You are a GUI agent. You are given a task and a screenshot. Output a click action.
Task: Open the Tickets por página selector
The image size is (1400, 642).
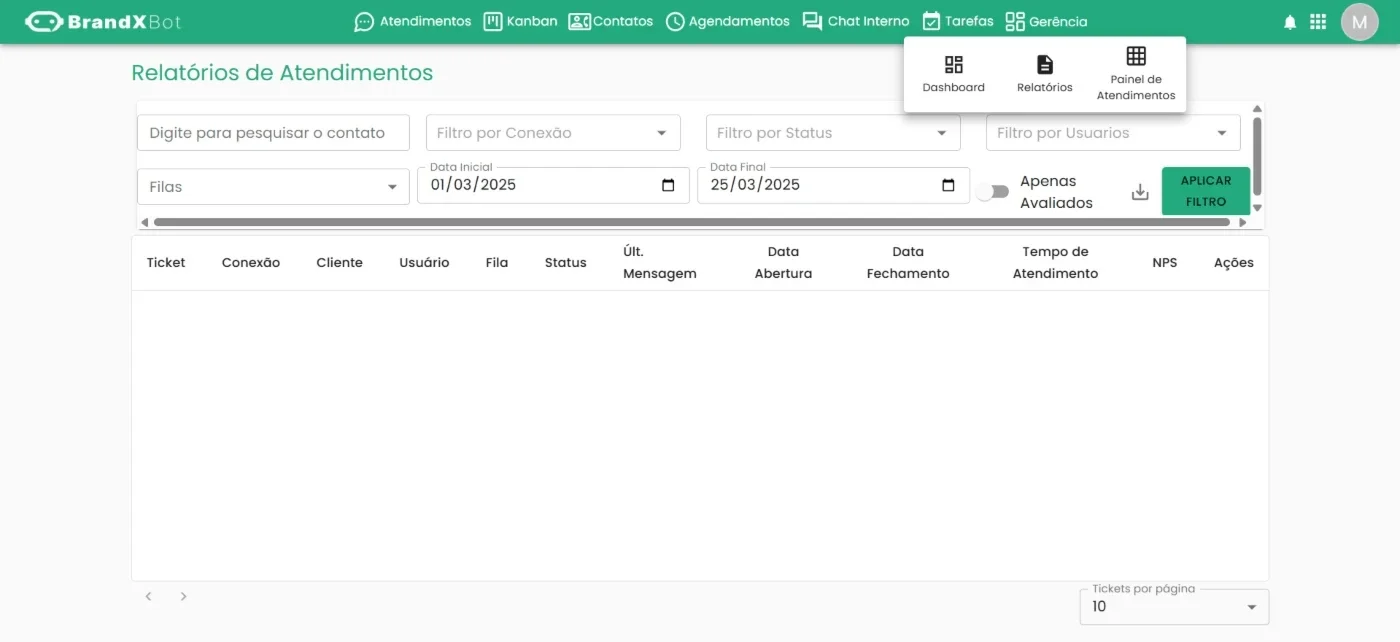1174,607
